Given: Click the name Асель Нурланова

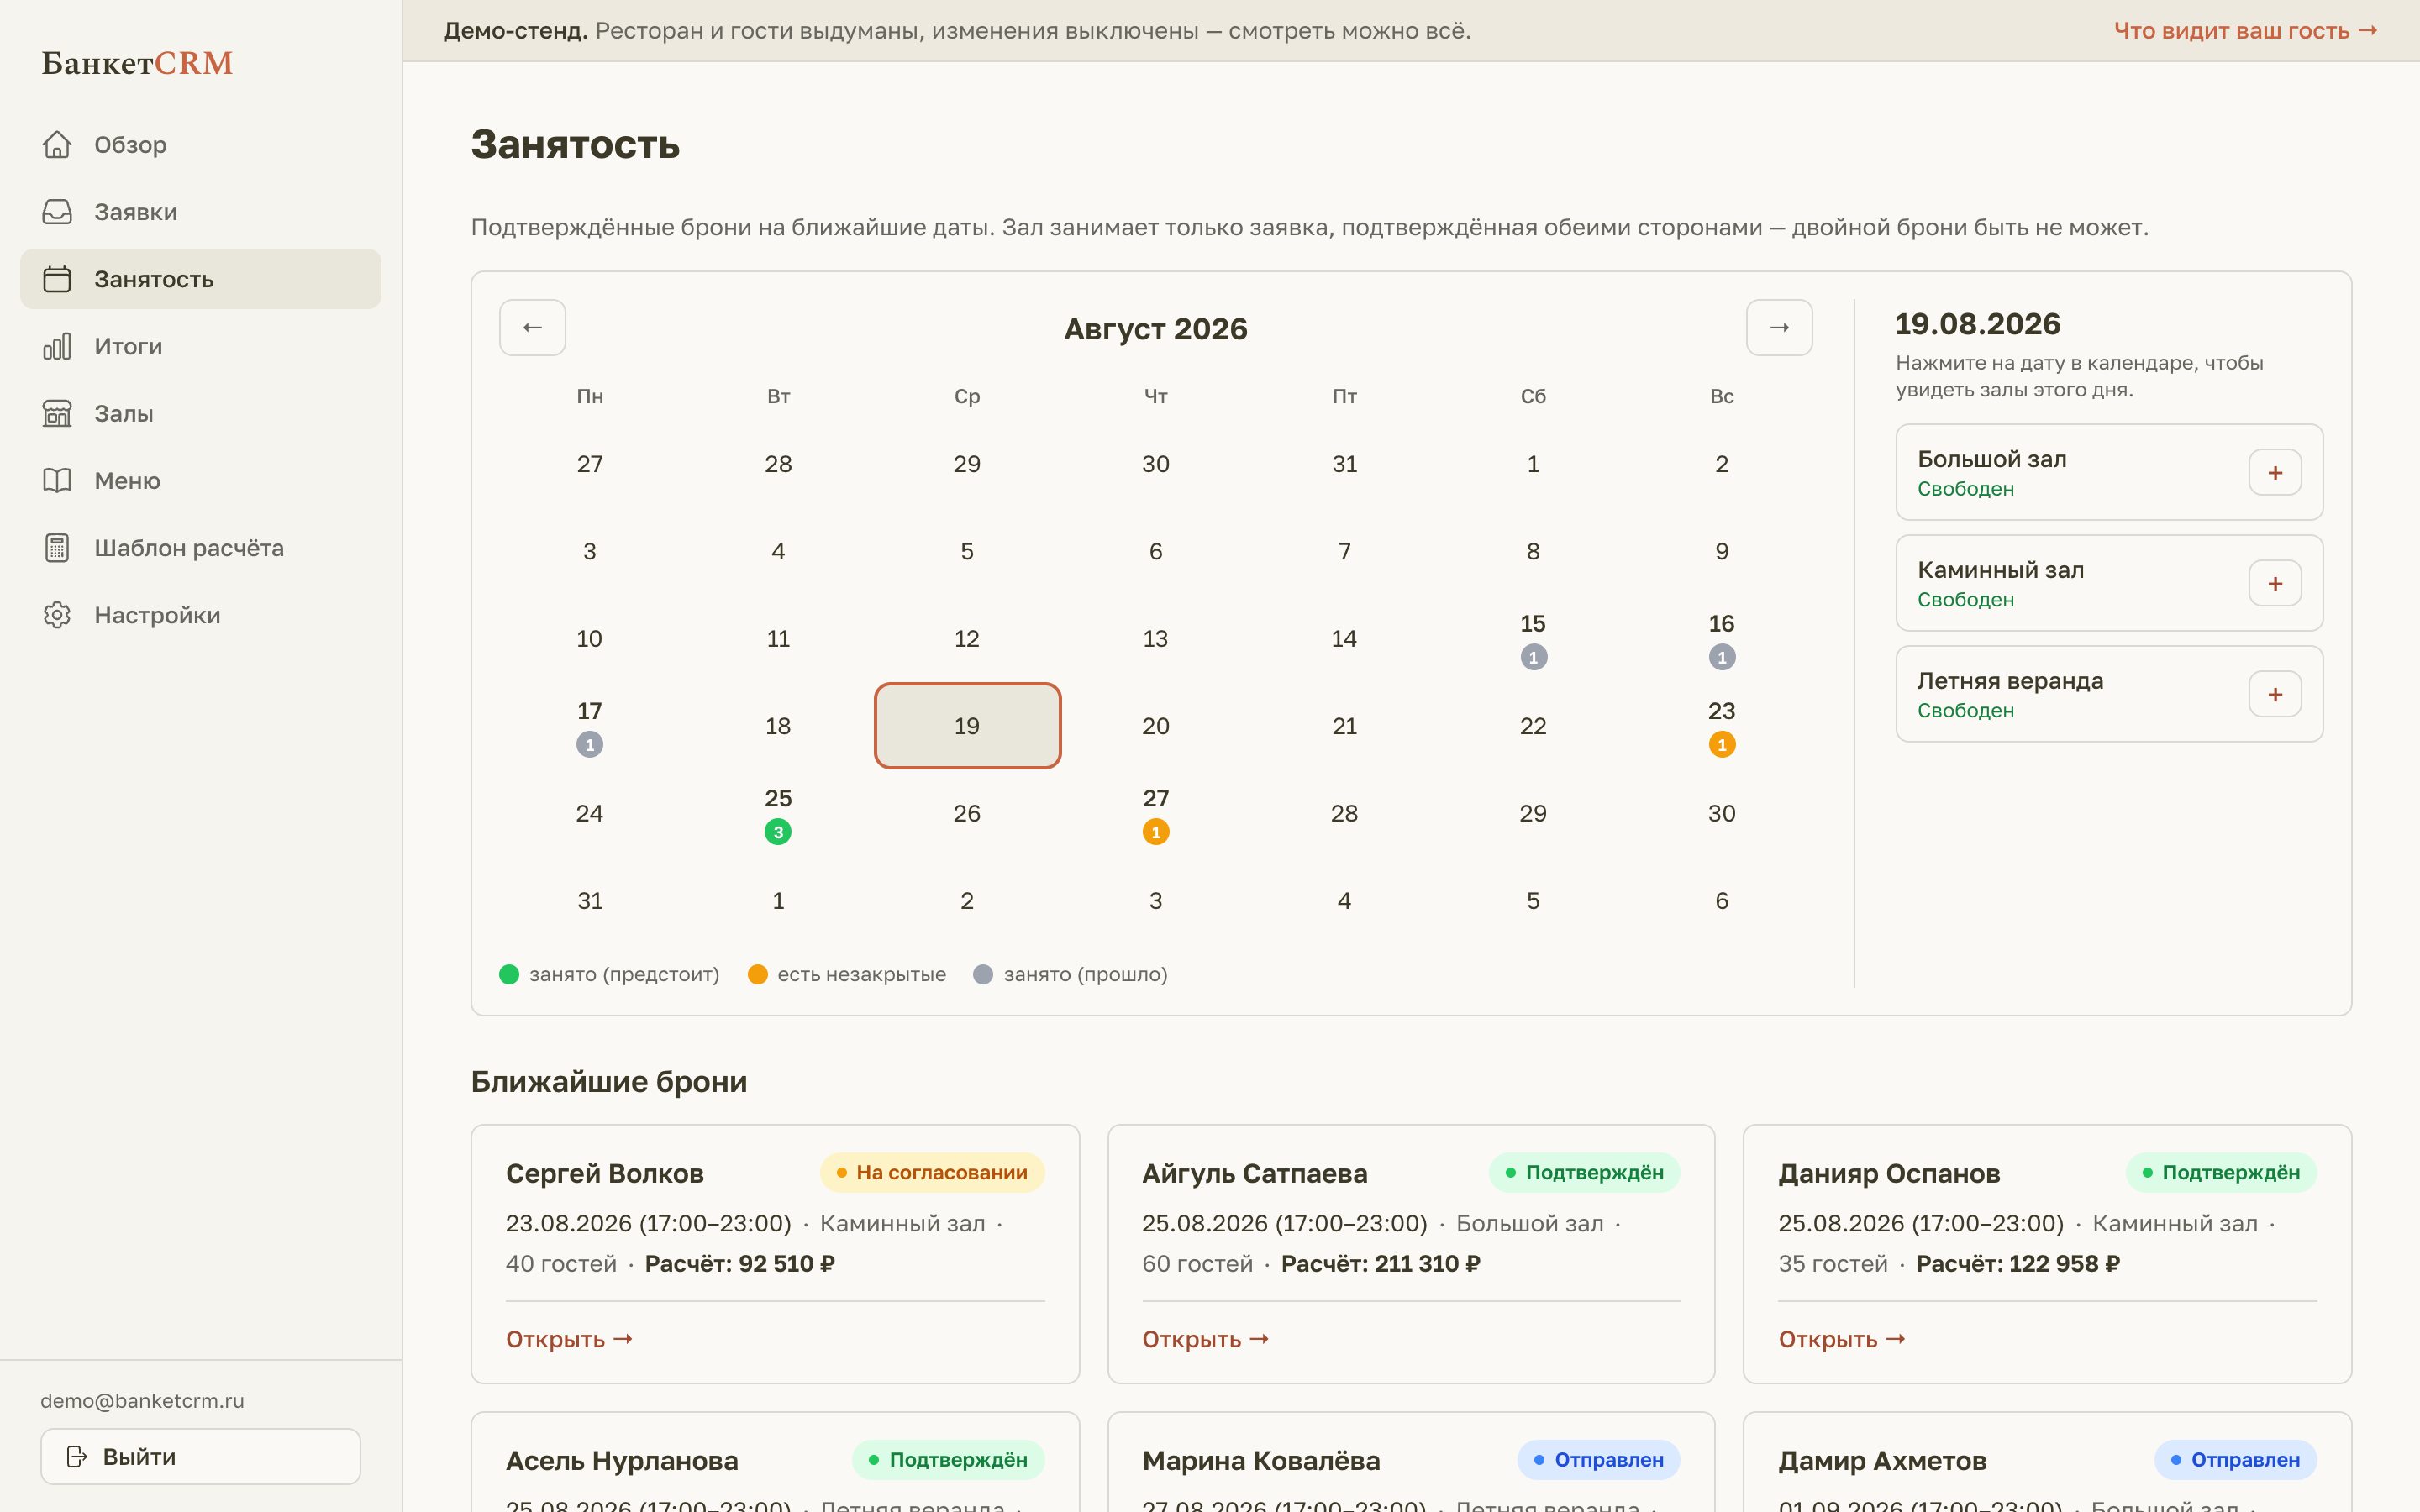Looking at the screenshot, I should click(x=622, y=1461).
